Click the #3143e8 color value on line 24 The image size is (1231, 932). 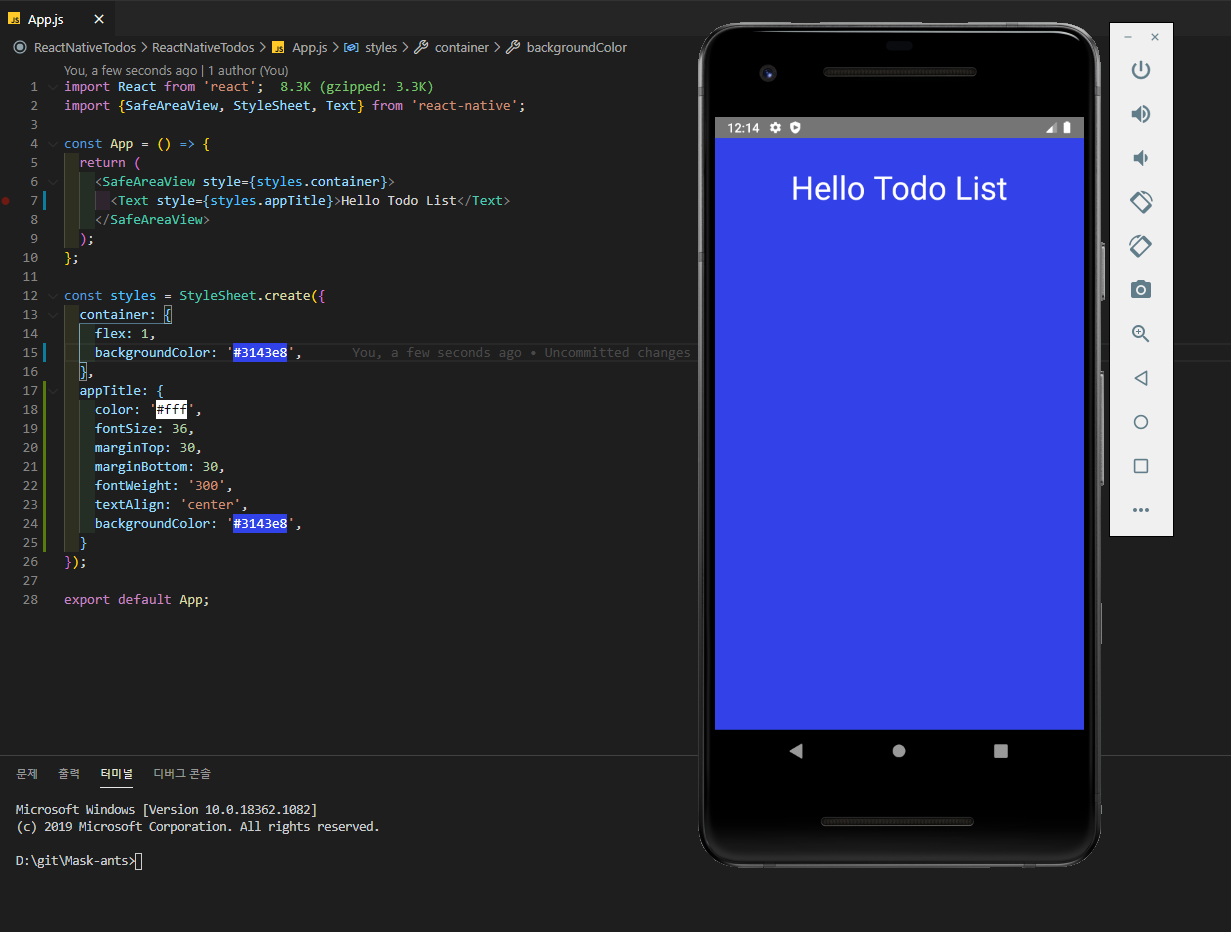tap(260, 523)
